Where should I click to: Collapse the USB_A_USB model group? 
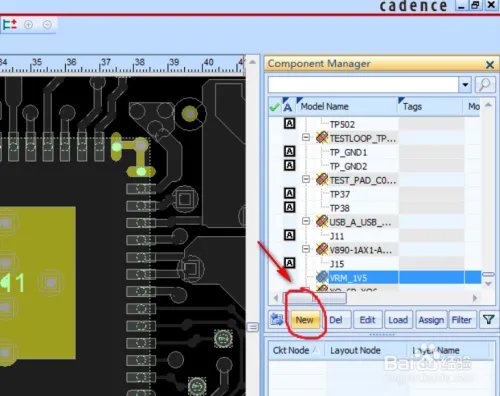tap(306, 221)
